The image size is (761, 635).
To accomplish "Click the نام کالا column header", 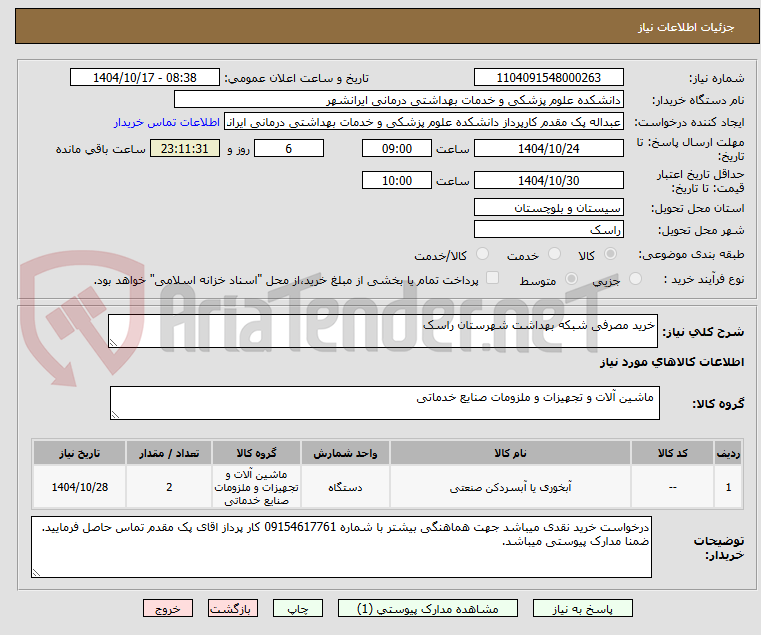I will (x=510, y=453).
